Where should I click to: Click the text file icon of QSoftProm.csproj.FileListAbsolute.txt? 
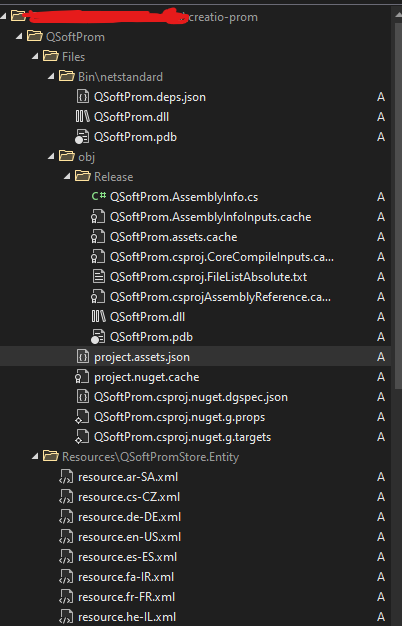pos(99,277)
